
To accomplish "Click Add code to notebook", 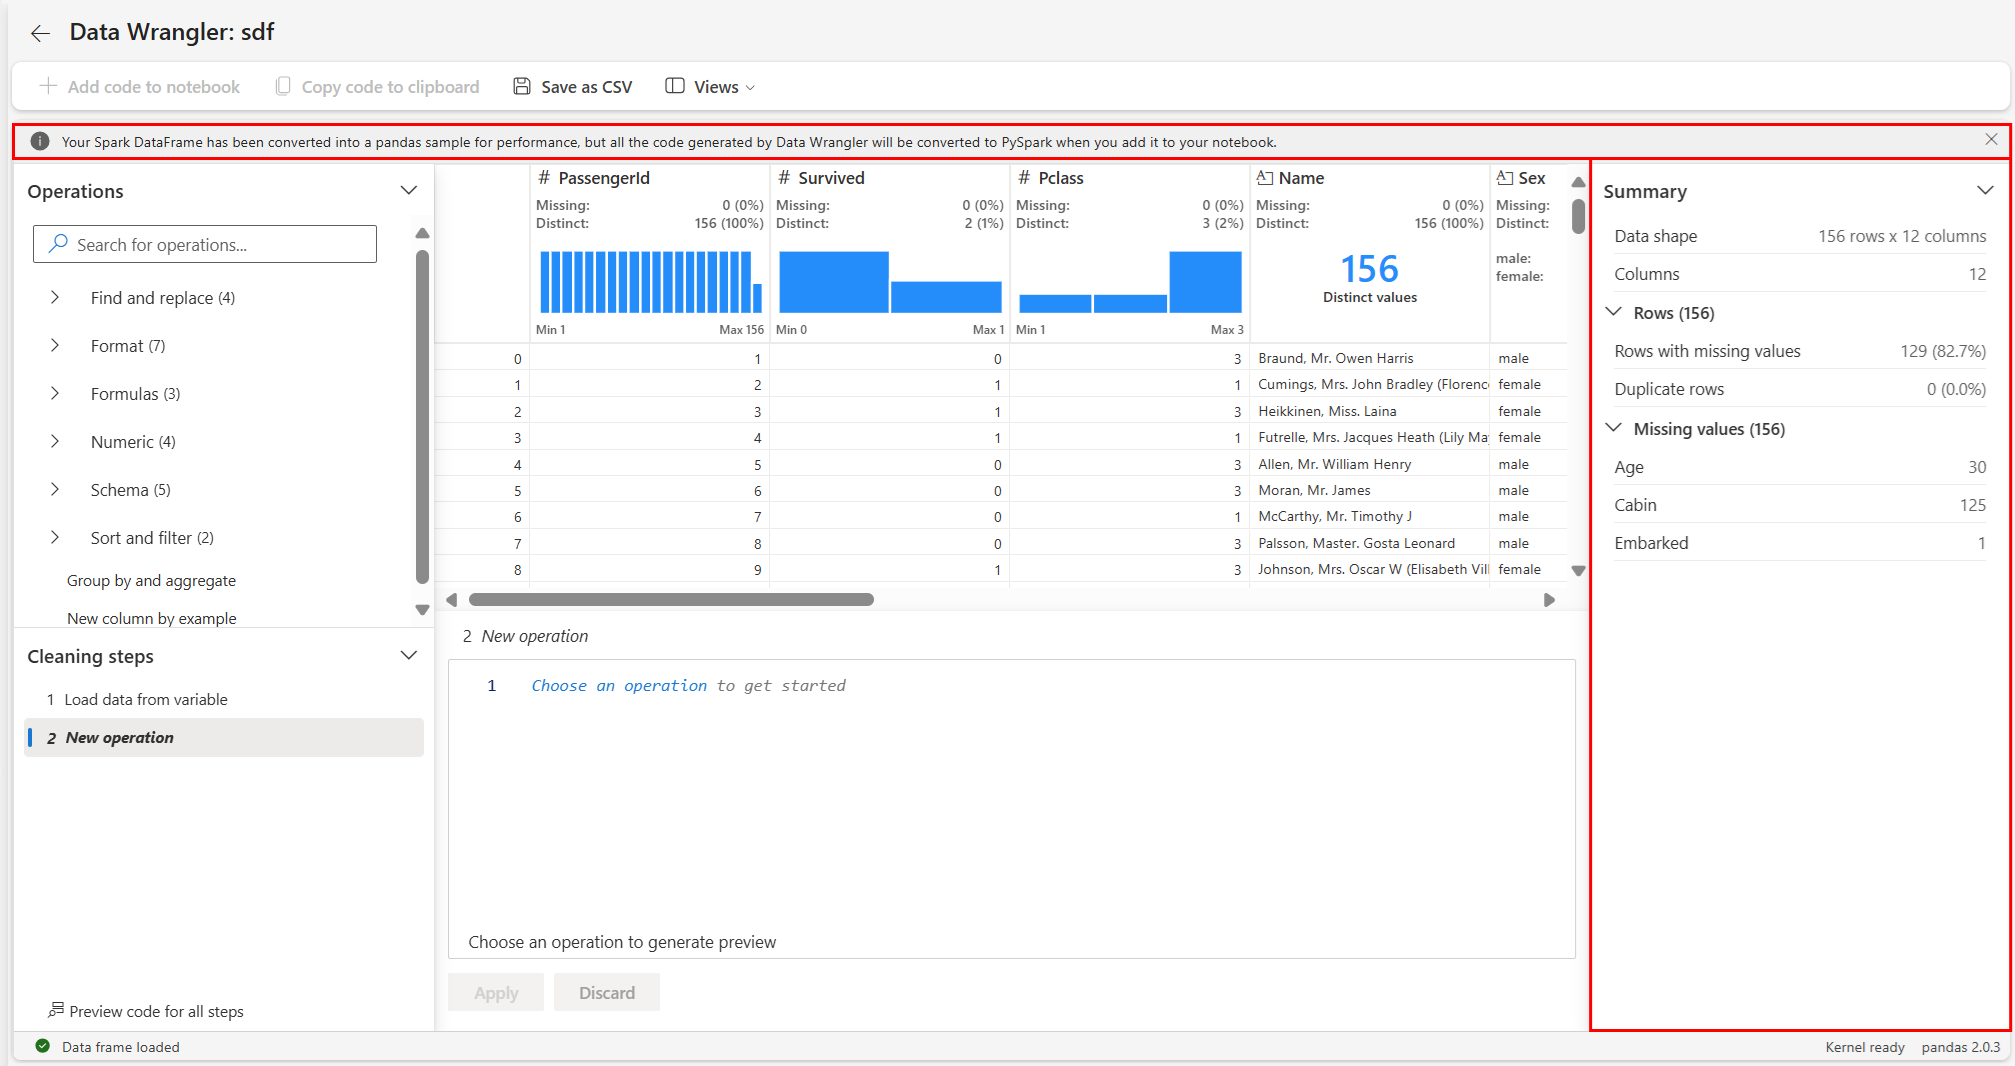I will pos(140,87).
